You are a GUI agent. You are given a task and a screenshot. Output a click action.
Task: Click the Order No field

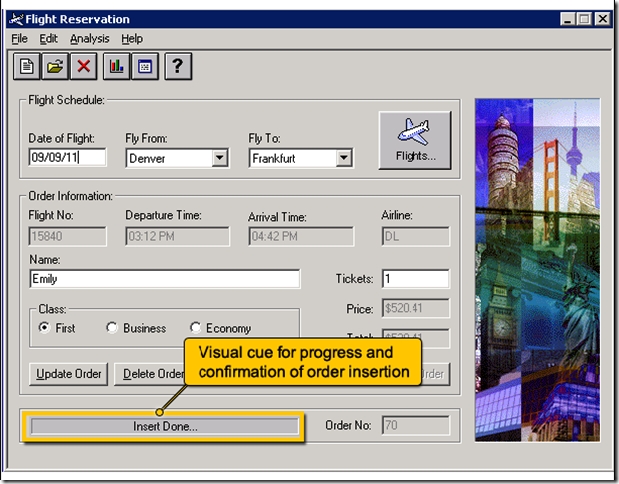415,425
